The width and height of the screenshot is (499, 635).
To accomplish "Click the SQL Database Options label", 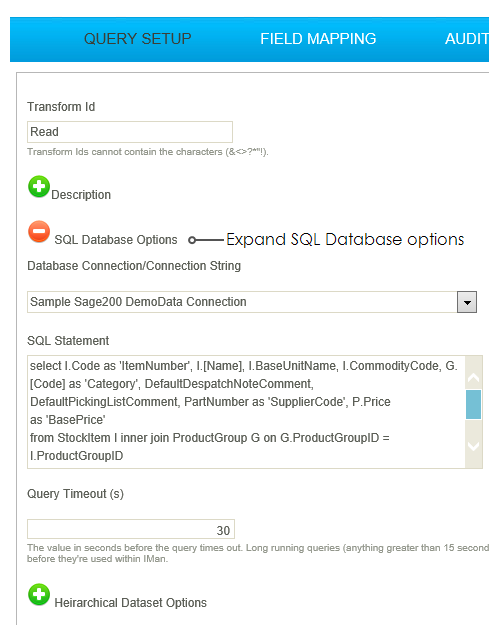I will tap(116, 240).
